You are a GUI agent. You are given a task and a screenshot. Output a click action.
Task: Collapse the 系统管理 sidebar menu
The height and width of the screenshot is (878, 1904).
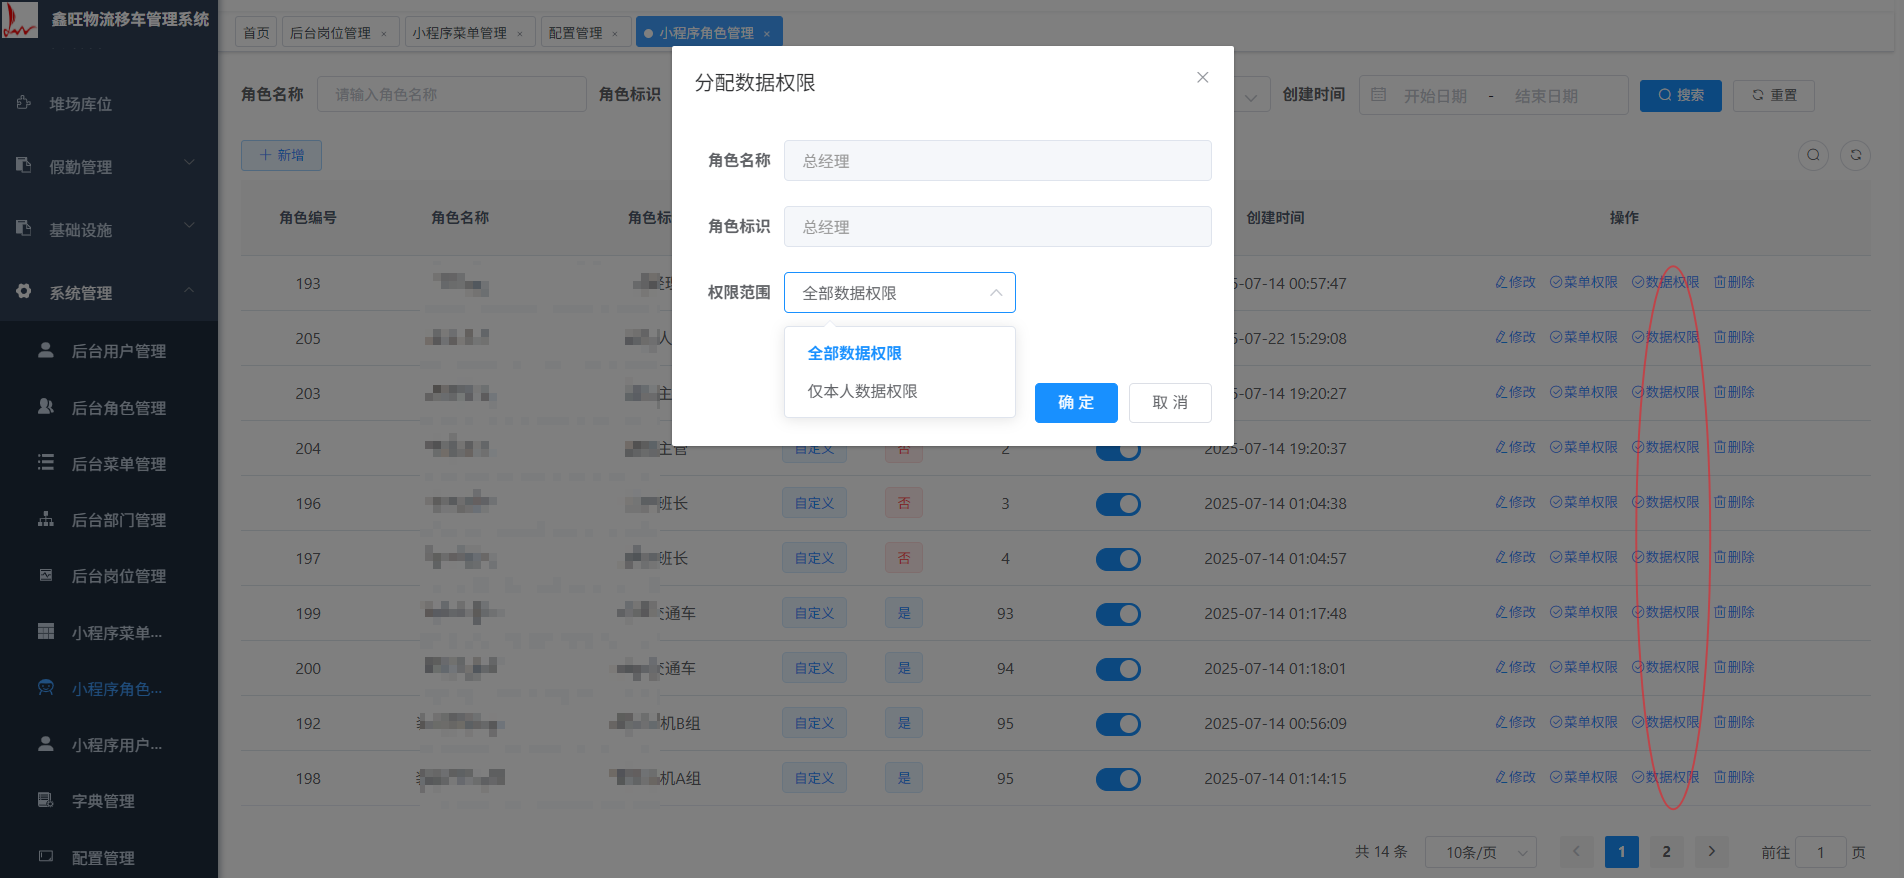point(109,293)
